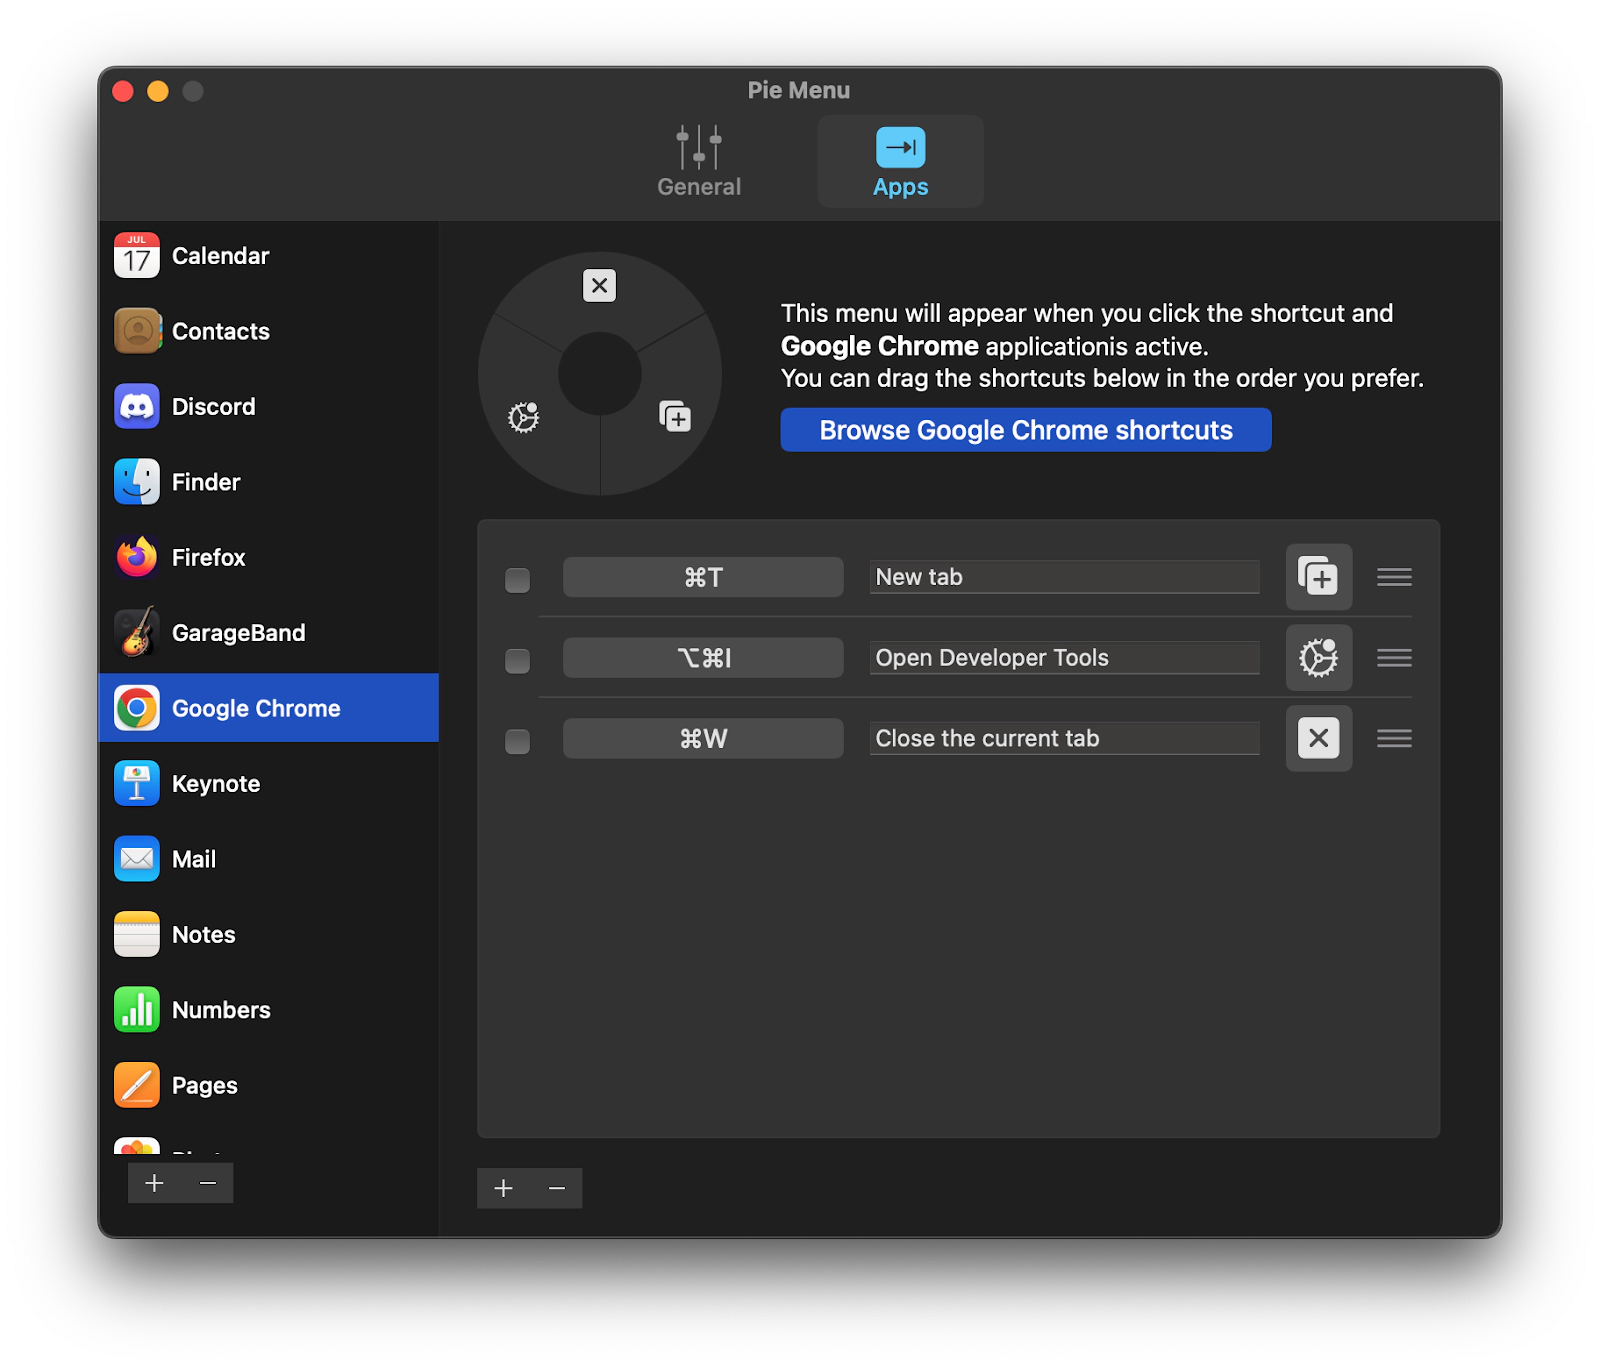Click reorder handle on Close current tab row
The height and width of the screenshot is (1368, 1600).
coord(1394,738)
